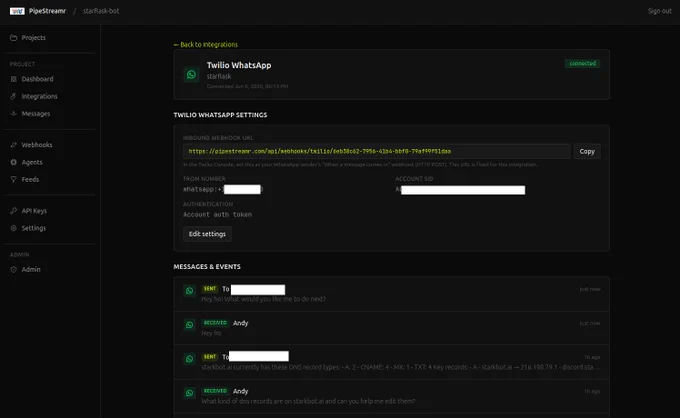This screenshot has height=418, width=680.
Task: Click the Messages sidebar icon
Action: tap(13, 114)
